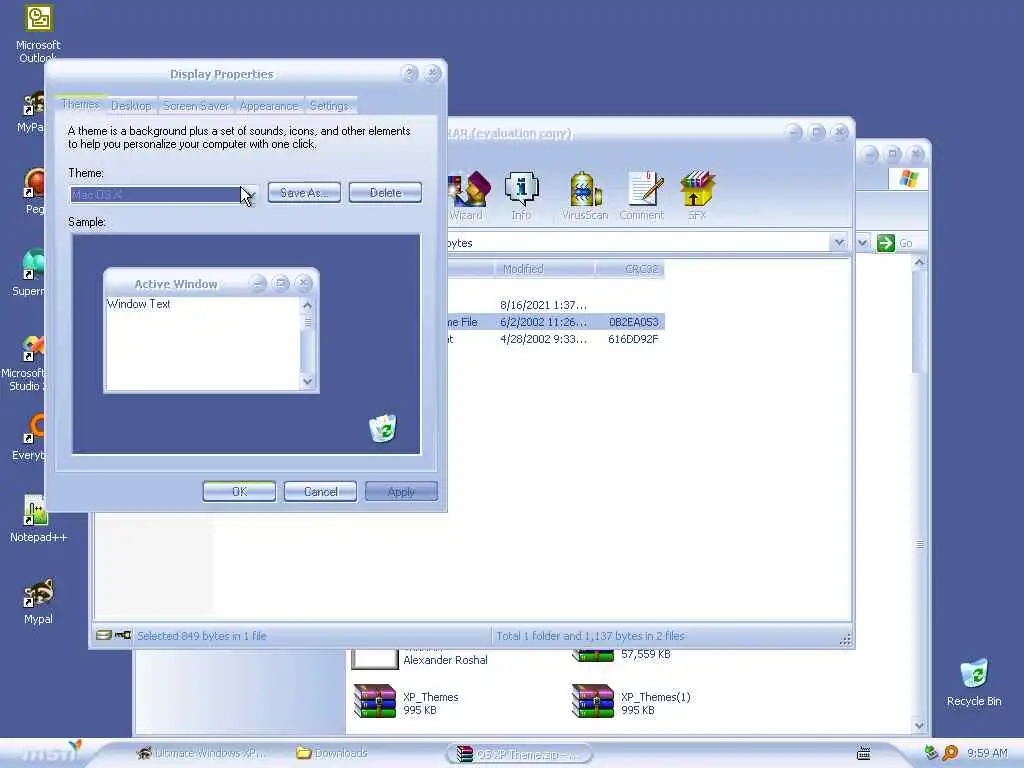Click the Info icon in WinRAR toolbar
Viewport: 1024px width, 768px height.
pos(521,195)
